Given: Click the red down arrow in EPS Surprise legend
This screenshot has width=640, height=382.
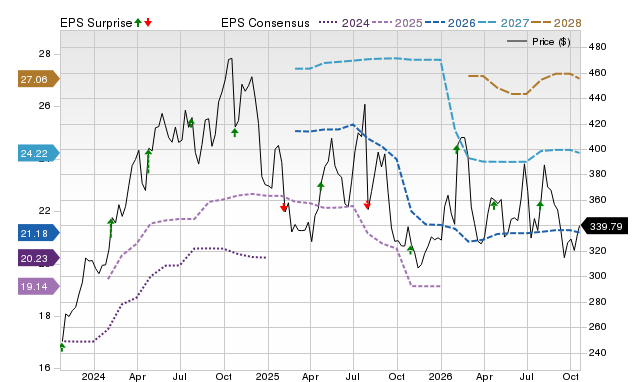Looking at the screenshot, I should 148,22.
